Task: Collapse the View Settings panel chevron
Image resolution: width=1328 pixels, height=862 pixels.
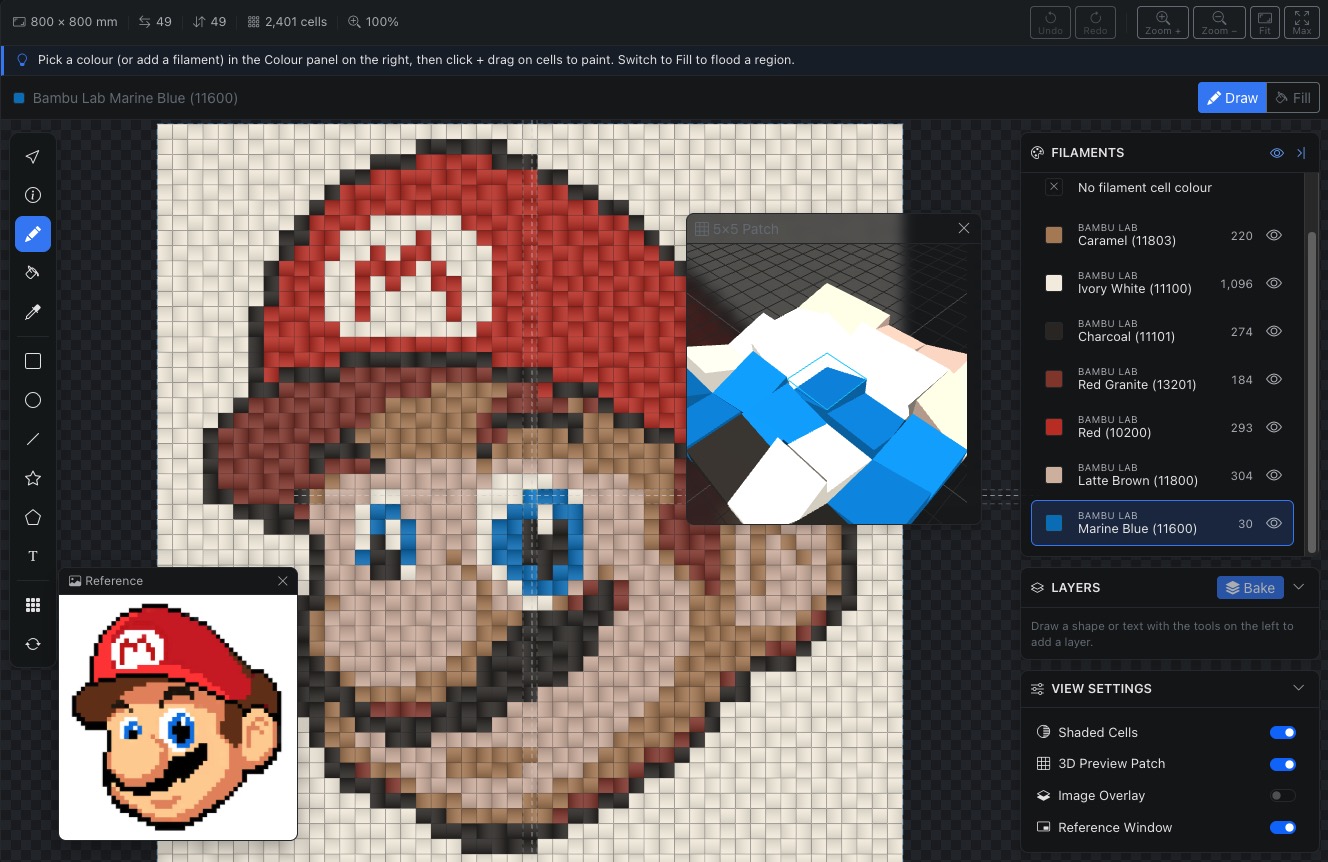Action: (1299, 688)
